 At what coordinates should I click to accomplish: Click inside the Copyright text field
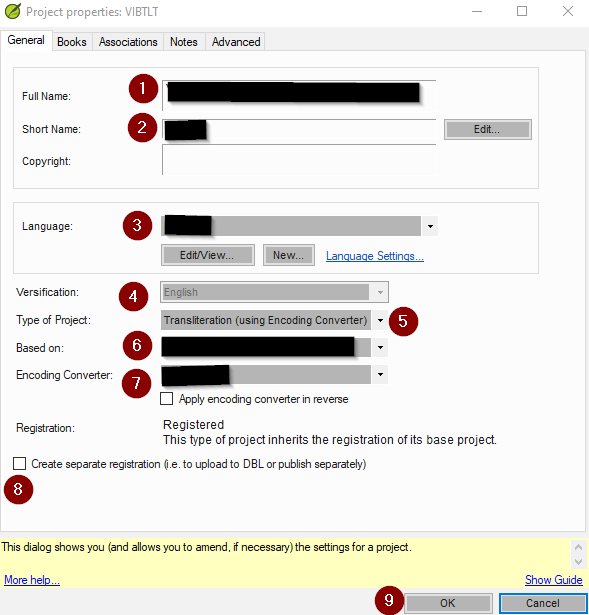pos(299,160)
